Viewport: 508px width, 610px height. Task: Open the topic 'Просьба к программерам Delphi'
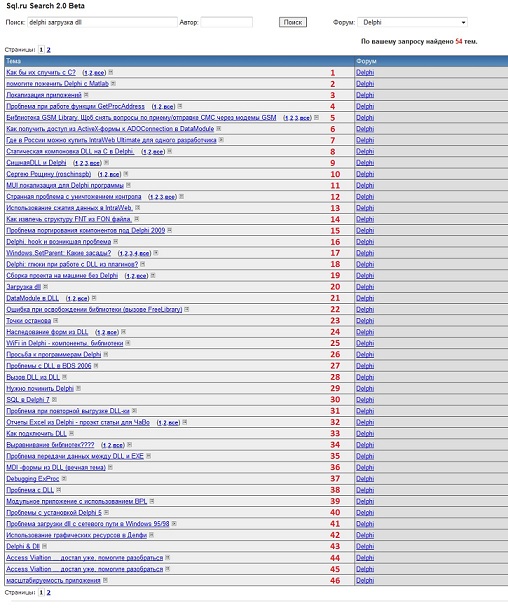(x=54, y=355)
